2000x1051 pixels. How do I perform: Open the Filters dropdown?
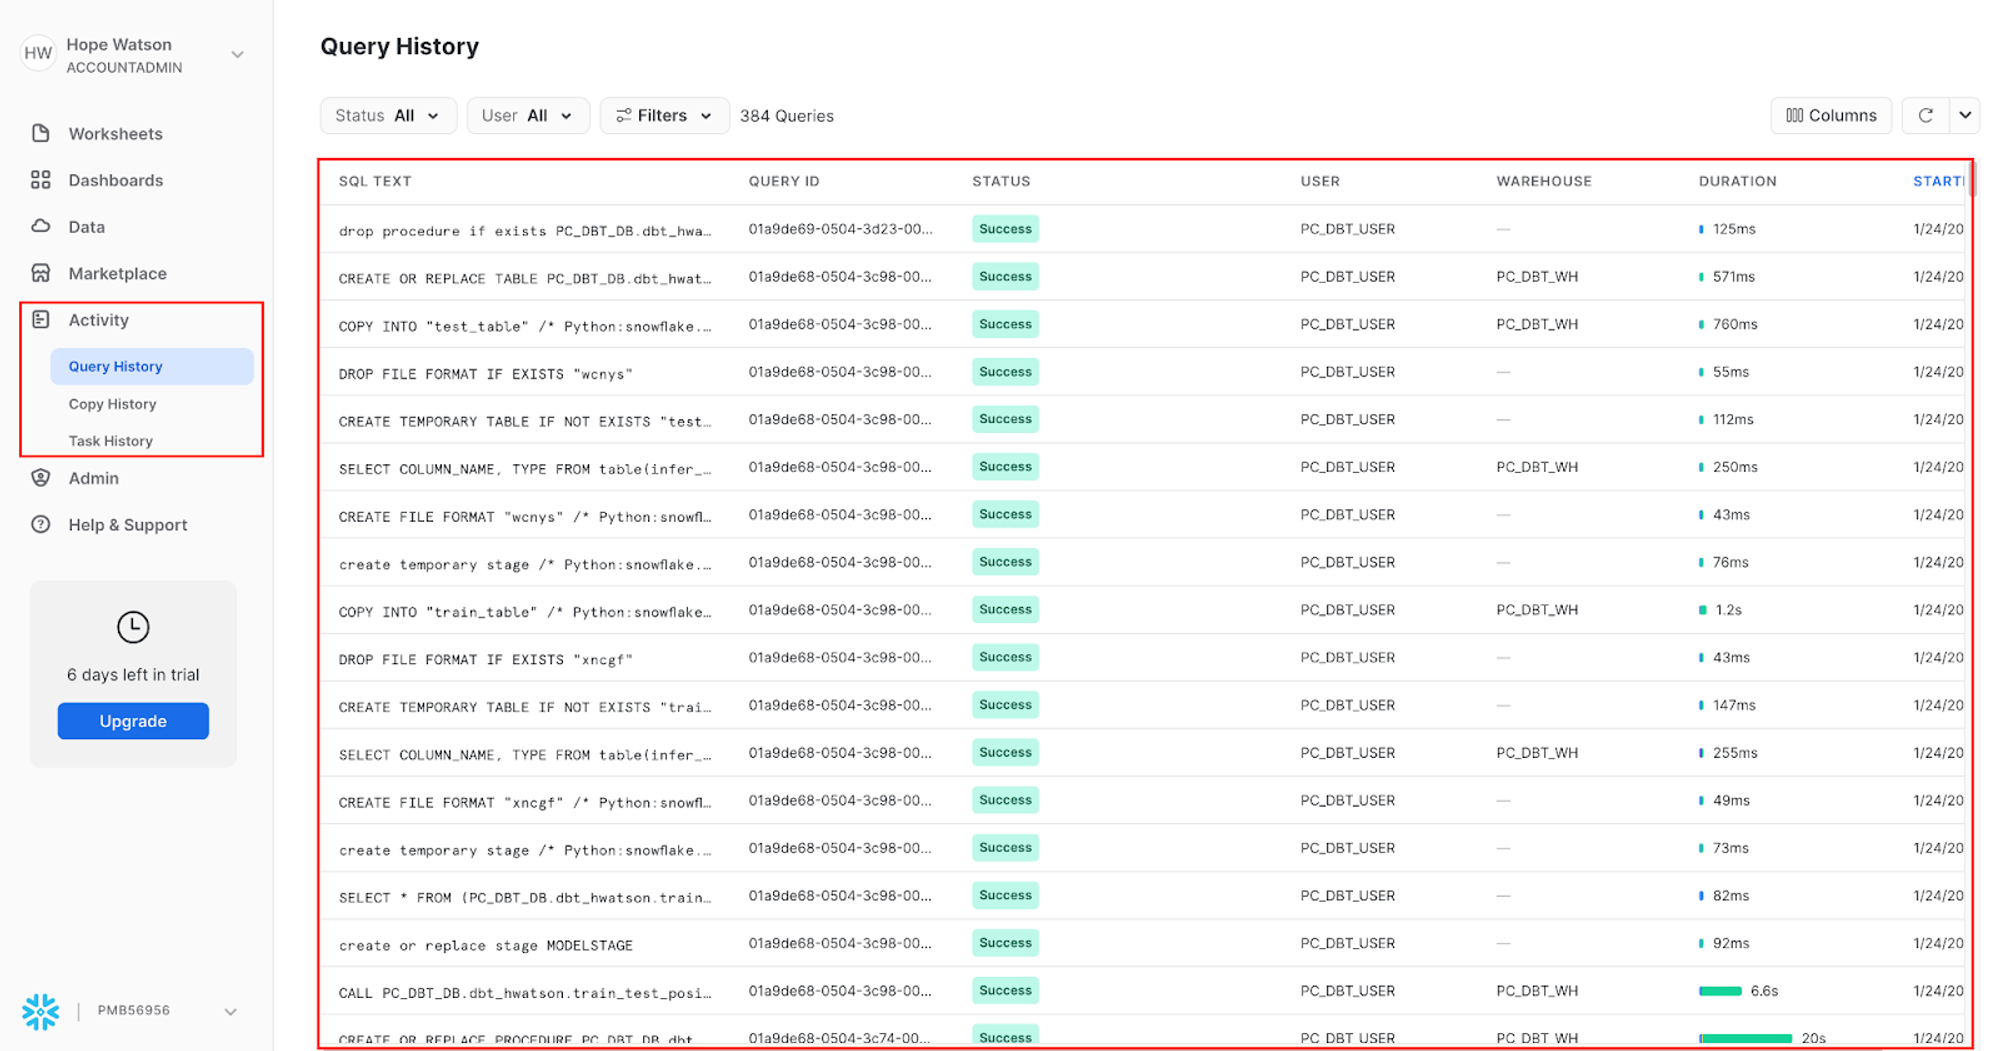pyautogui.click(x=663, y=115)
